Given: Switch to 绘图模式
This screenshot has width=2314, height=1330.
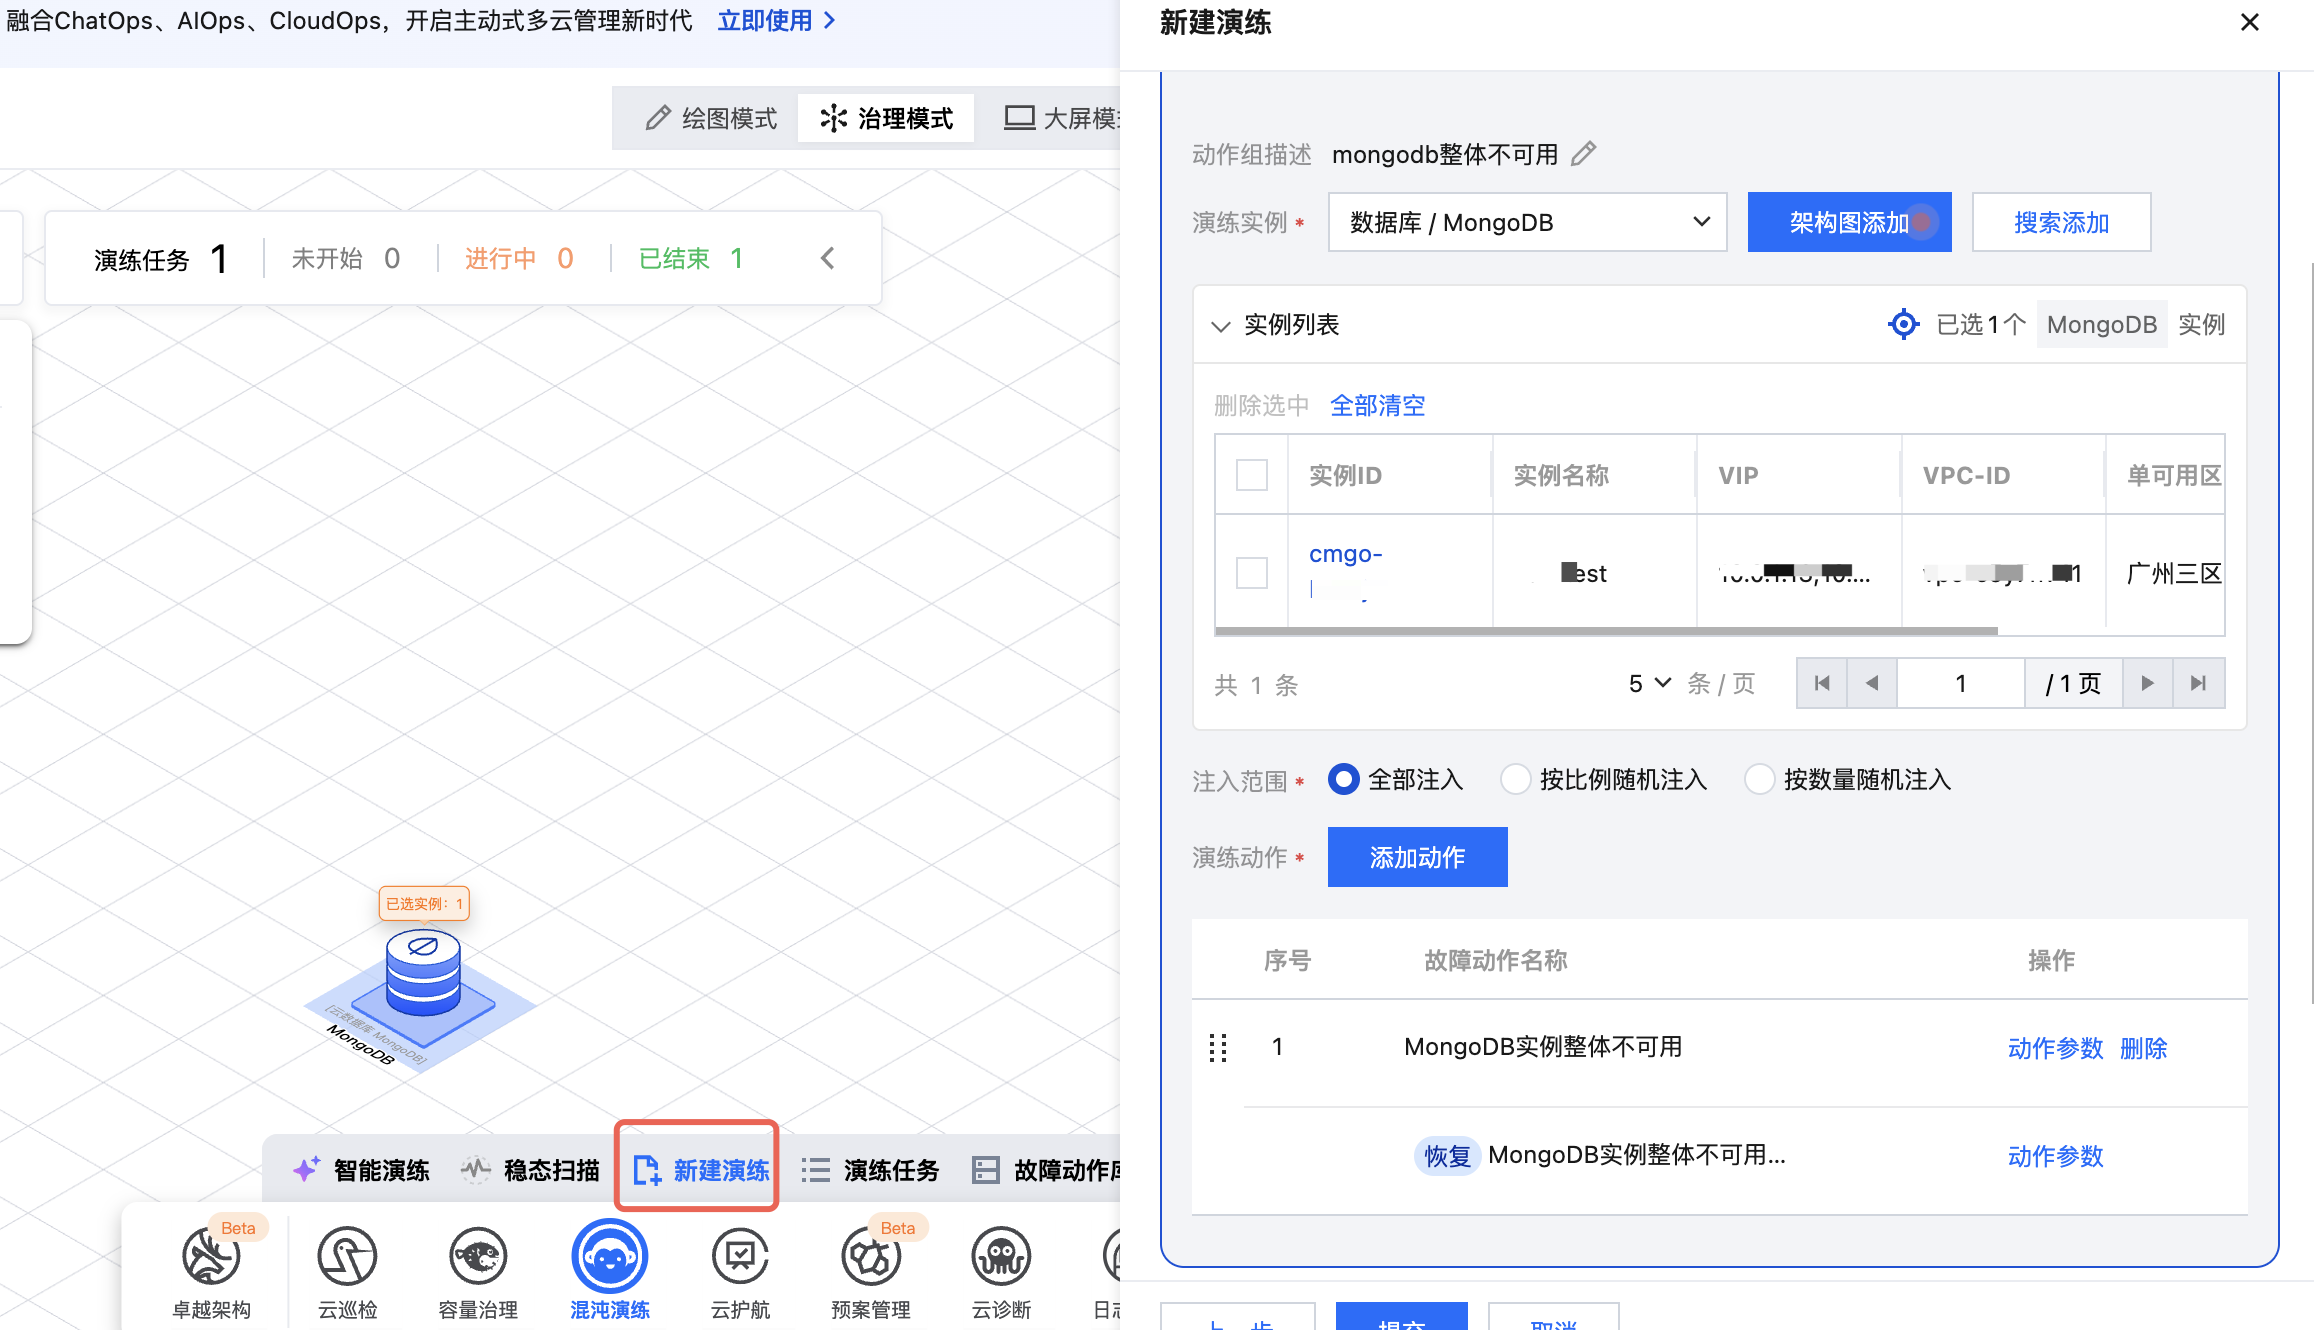Looking at the screenshot, I should tap(712, 118).
